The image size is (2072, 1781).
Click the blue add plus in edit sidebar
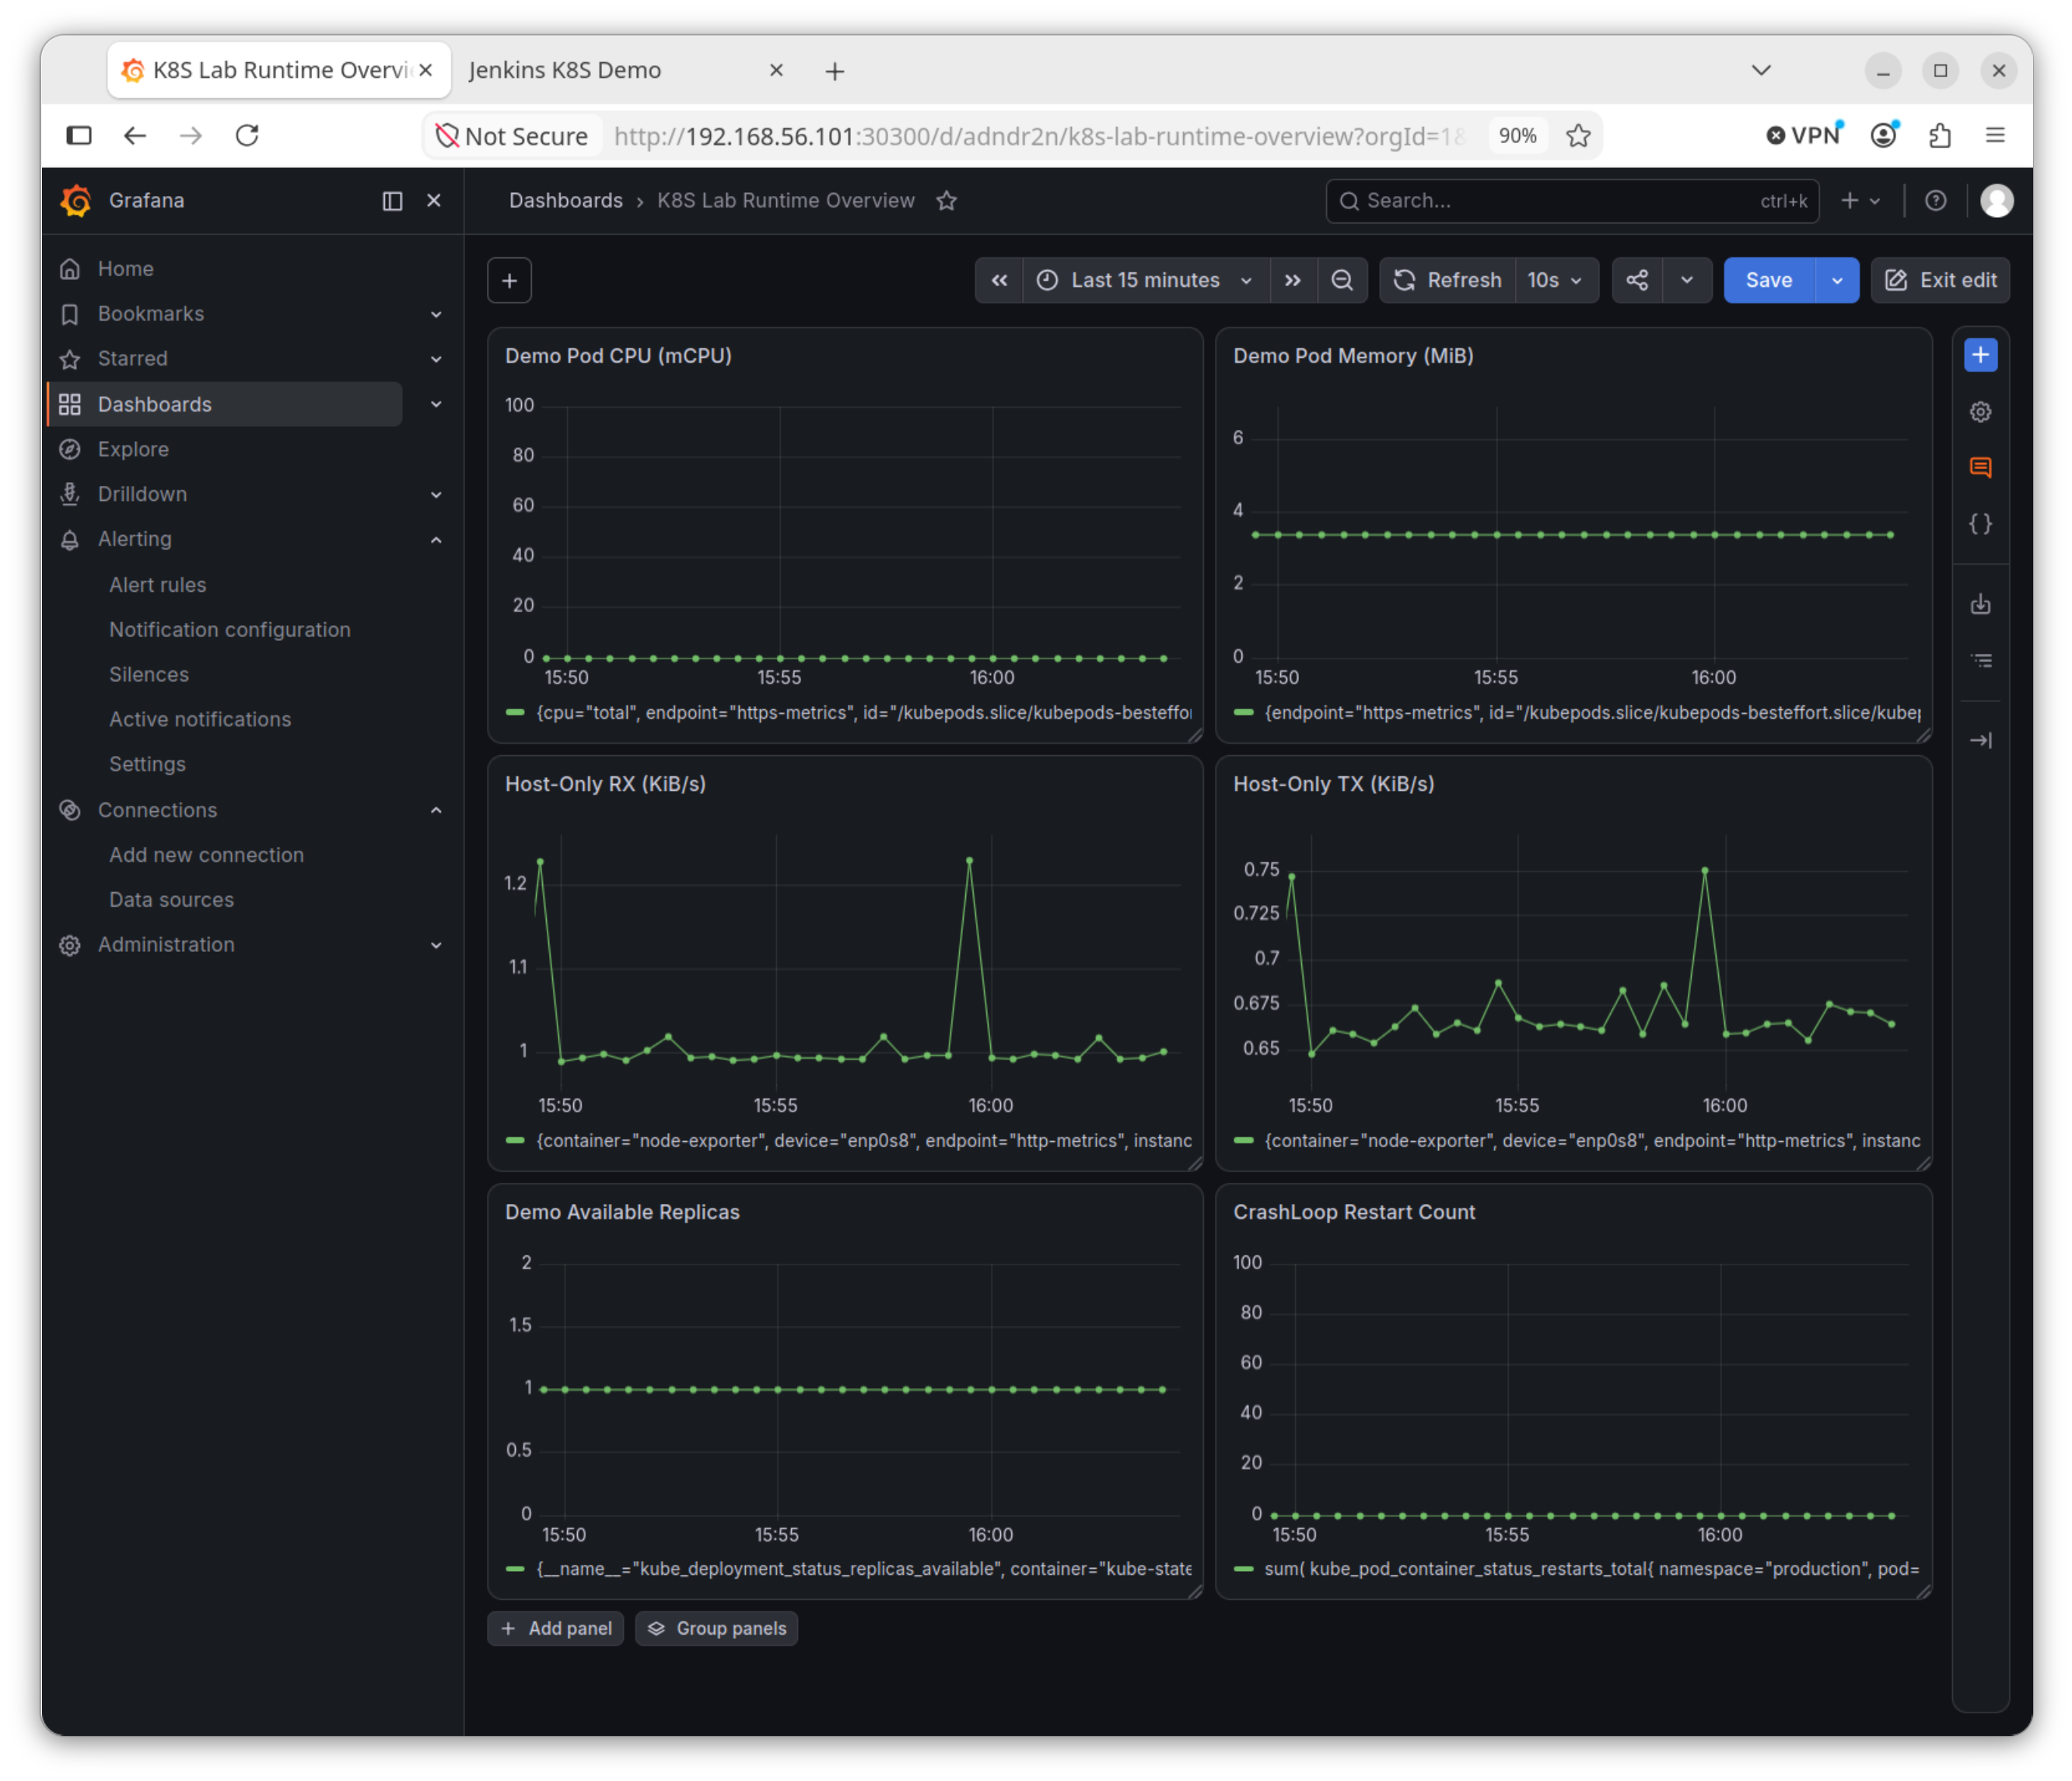1980,355
